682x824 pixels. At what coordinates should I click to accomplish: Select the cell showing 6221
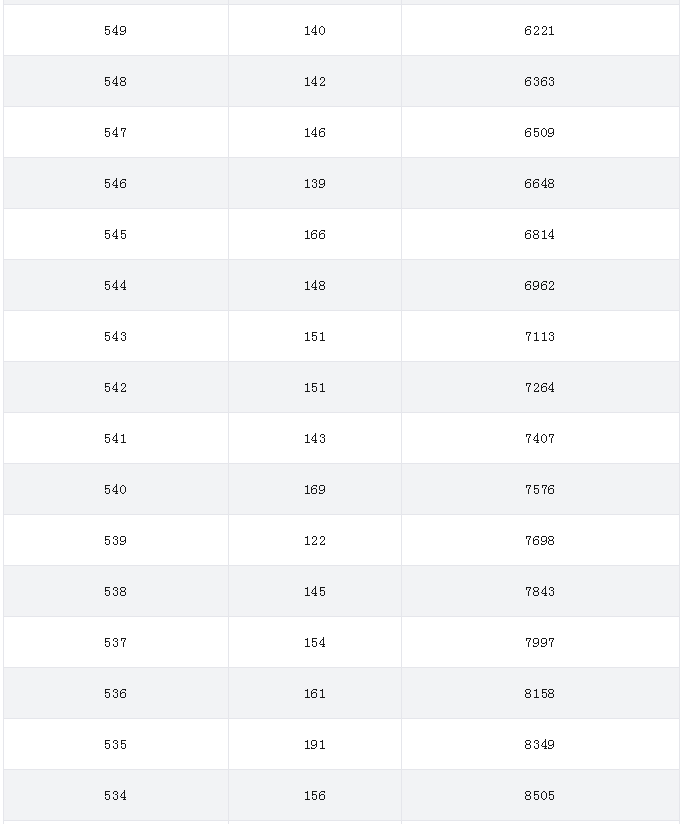(x=540, y=30)
